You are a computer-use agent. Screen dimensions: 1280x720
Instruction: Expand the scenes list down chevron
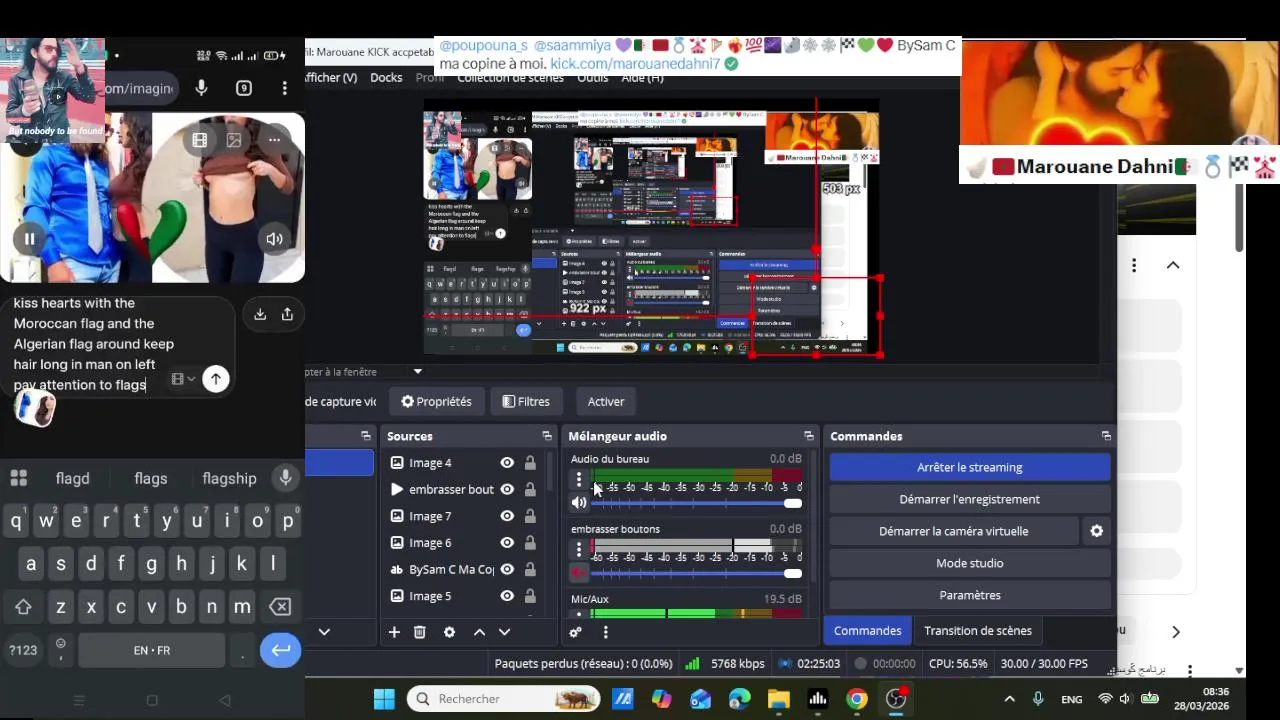click(x=324, y=632)
